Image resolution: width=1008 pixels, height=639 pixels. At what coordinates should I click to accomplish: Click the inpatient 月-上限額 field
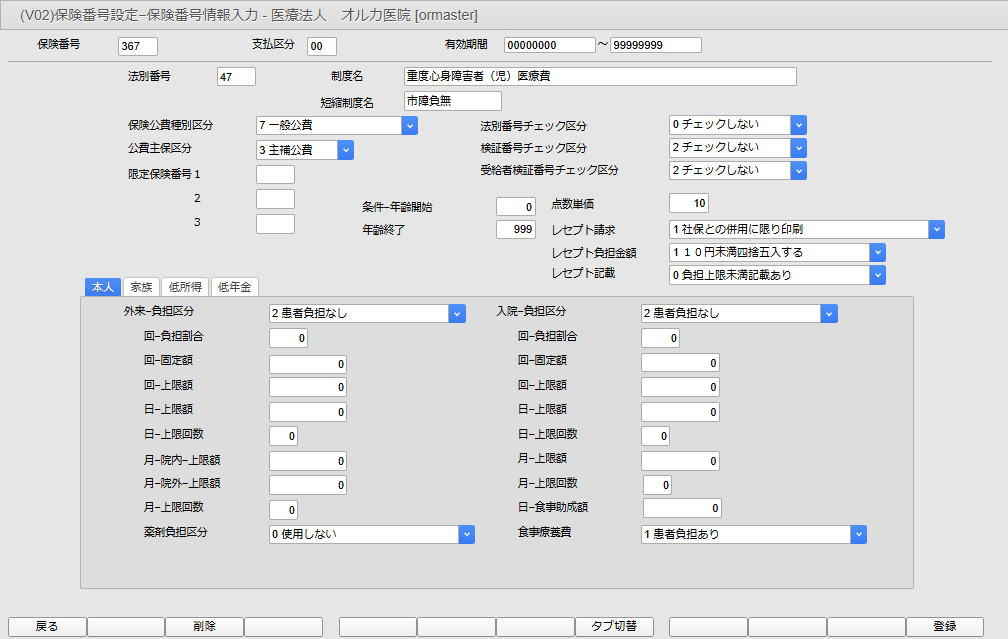[x=680, y=461]
